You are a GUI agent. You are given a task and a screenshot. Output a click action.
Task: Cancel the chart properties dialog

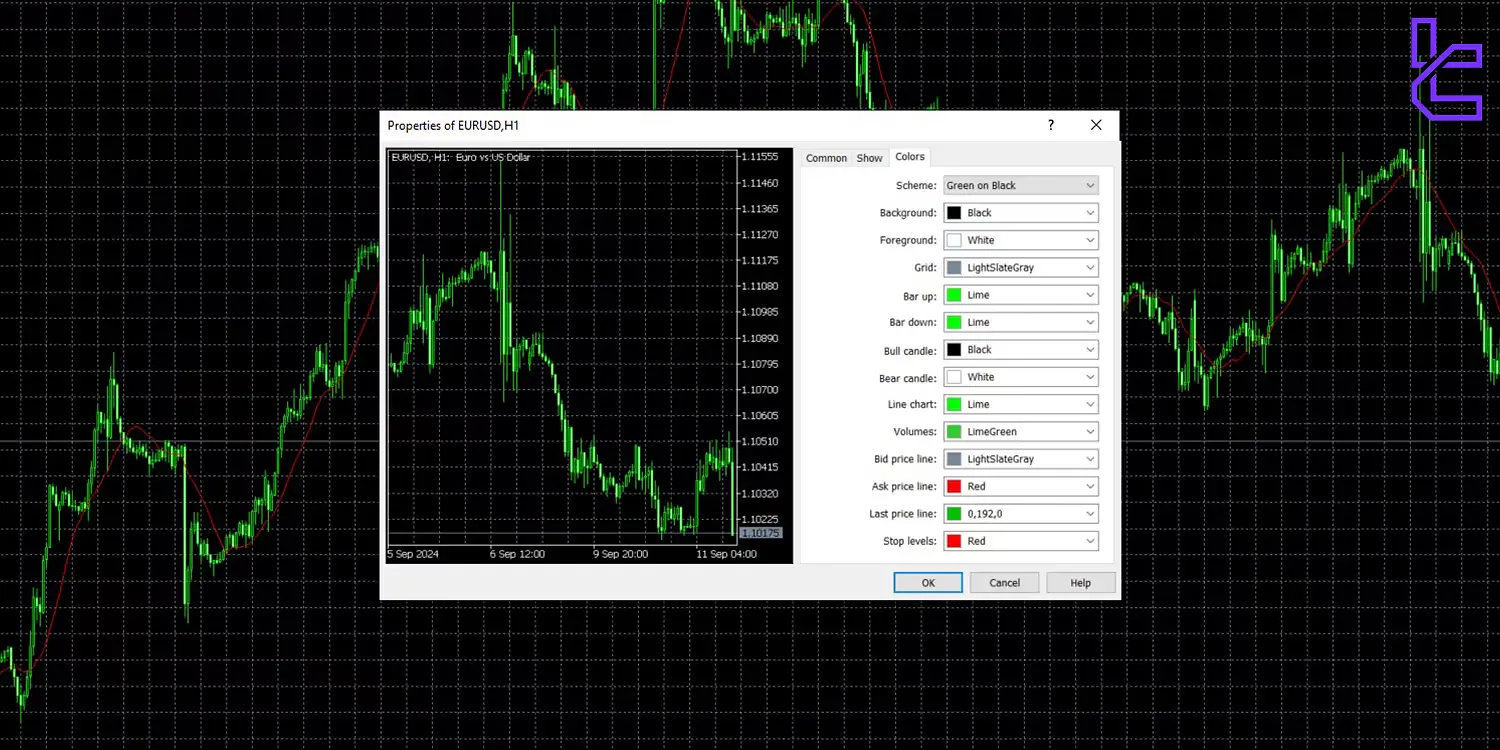(x=1003, y=582)
